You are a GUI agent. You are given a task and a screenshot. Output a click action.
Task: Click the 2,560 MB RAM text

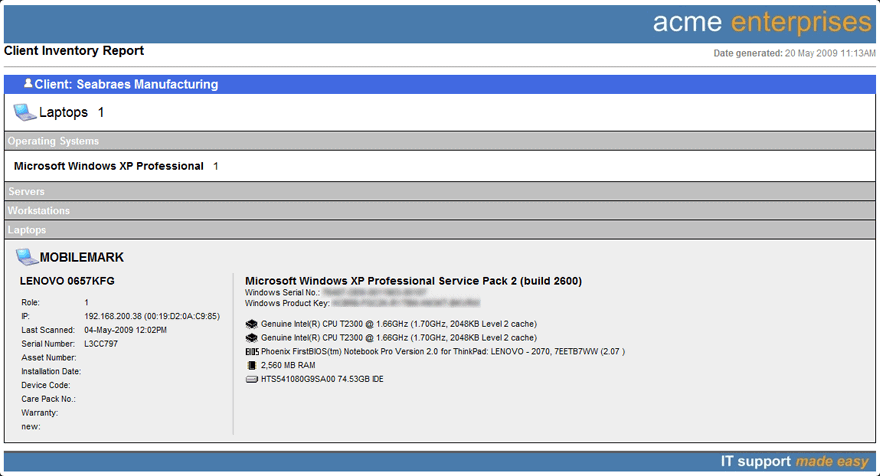(x=288, y=365)
